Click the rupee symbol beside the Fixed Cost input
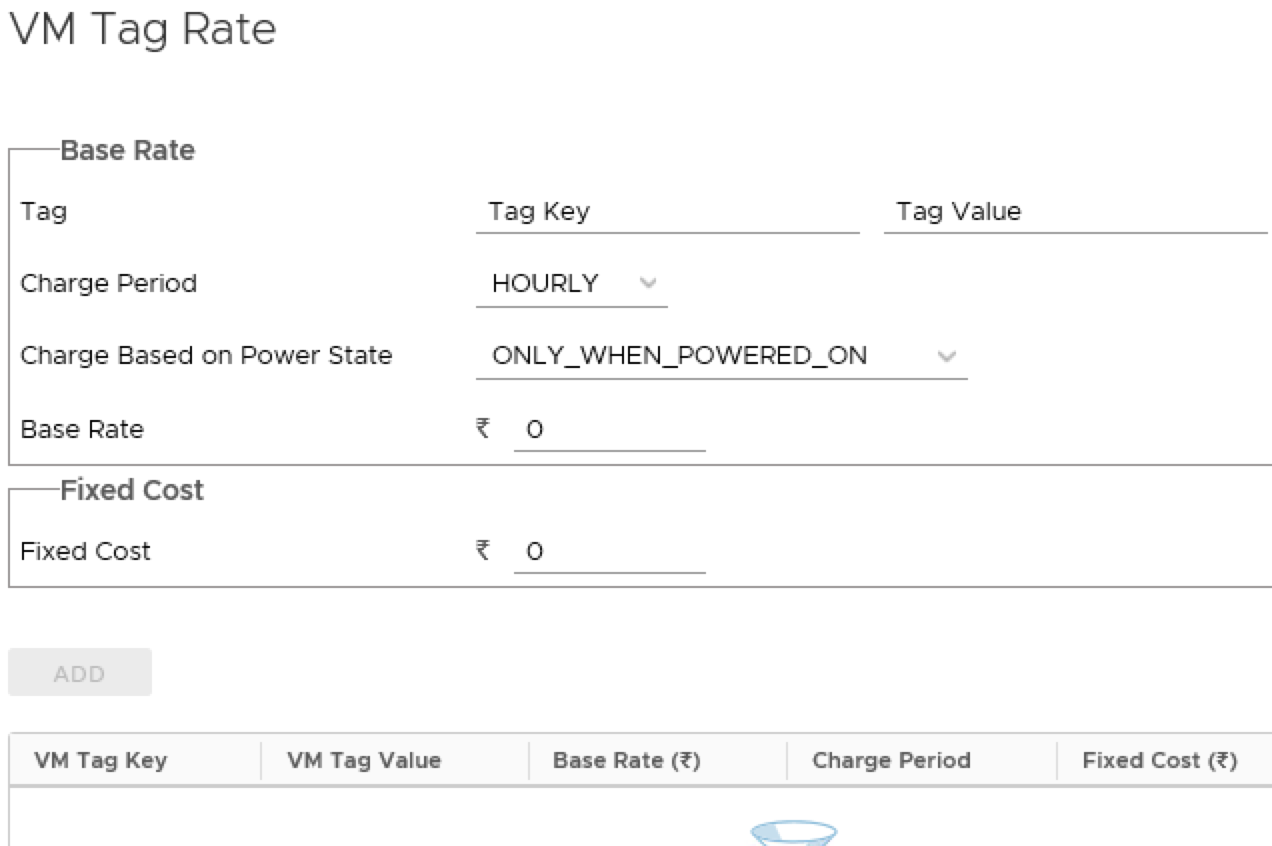 484,551
